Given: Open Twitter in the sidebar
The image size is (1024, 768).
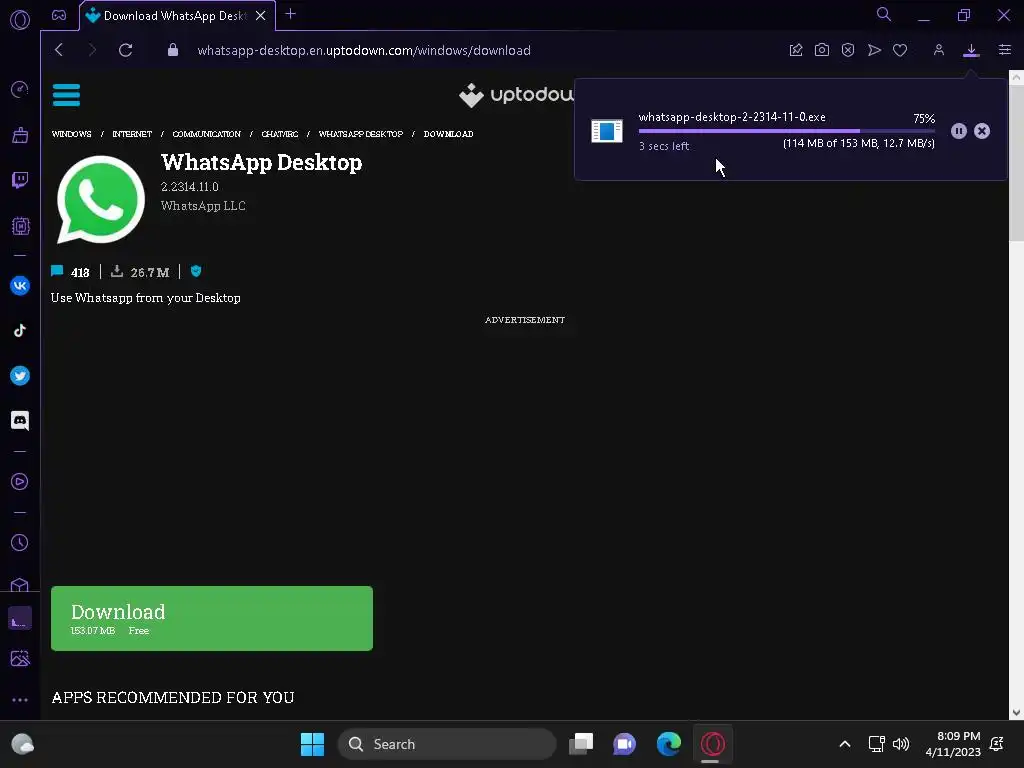Looking at the screenshot, I should 20,376.
